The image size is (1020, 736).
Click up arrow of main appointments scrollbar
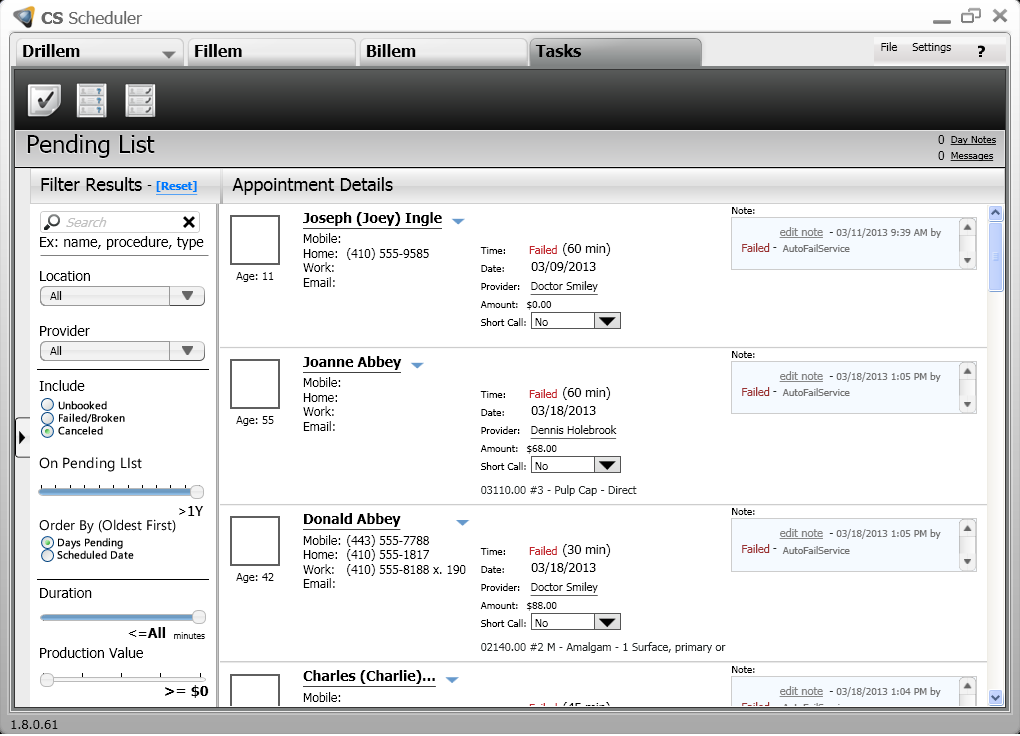(x=996, y=213)
